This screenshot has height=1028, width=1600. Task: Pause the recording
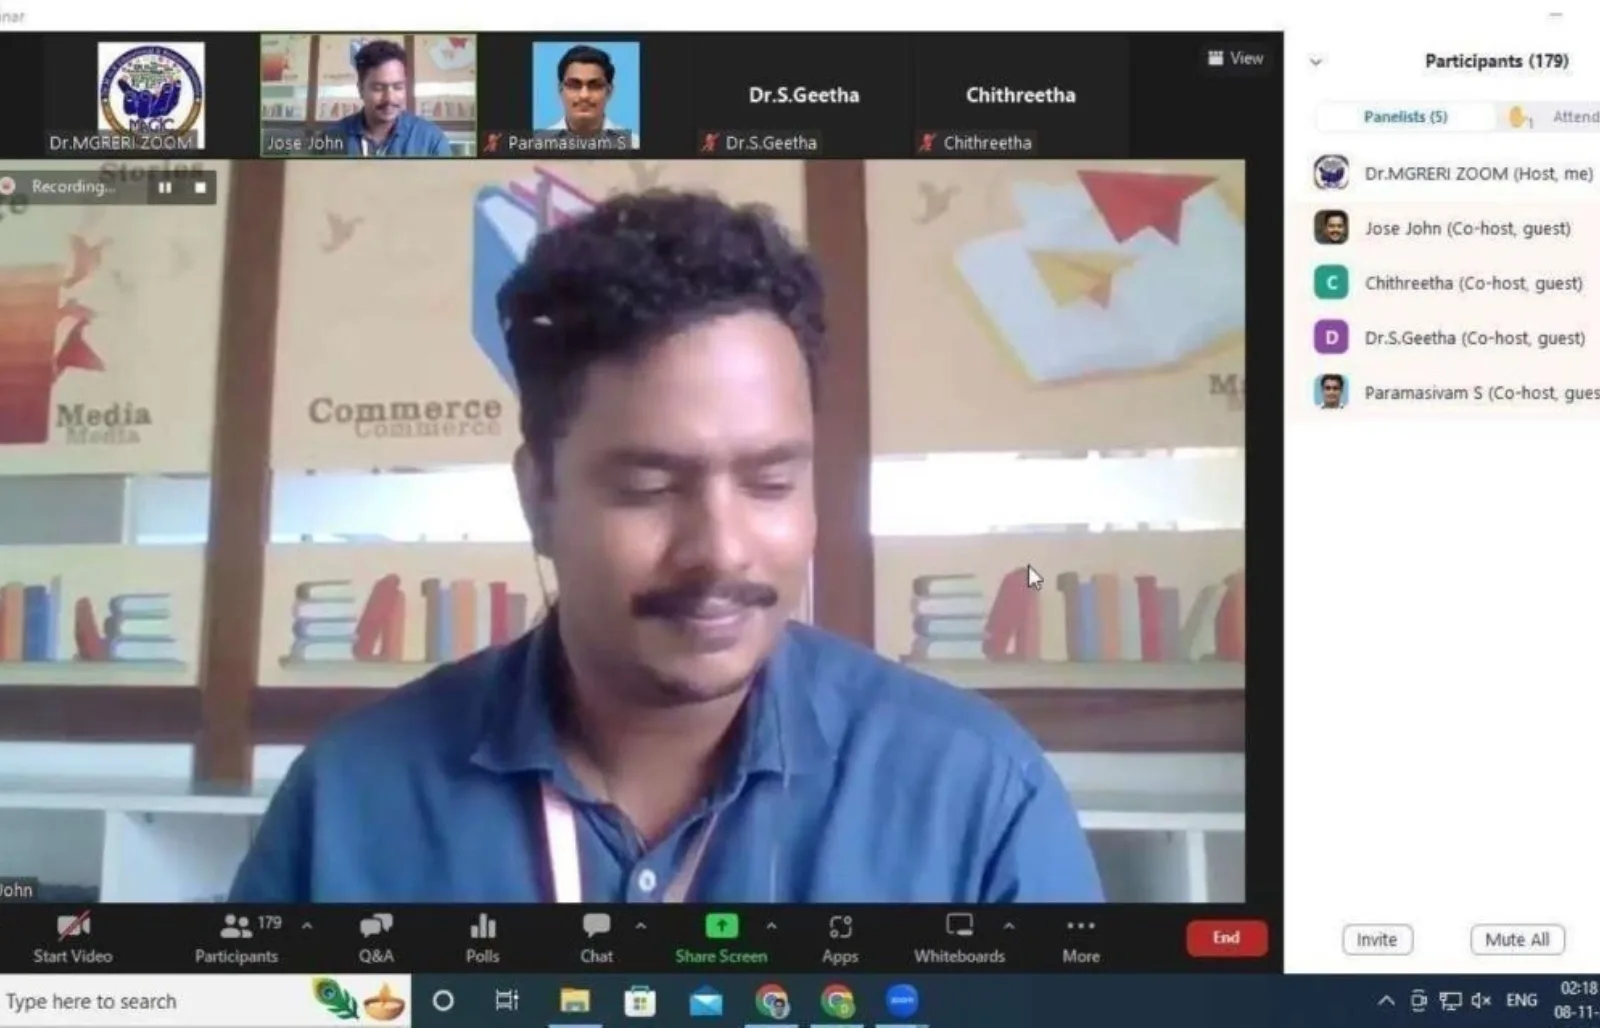(x=165, y=187)
